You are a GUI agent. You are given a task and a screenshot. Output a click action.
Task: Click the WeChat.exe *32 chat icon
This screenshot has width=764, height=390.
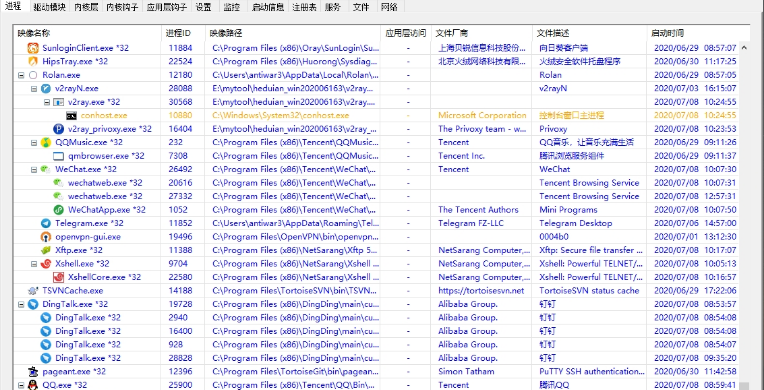tap(46, 169)
